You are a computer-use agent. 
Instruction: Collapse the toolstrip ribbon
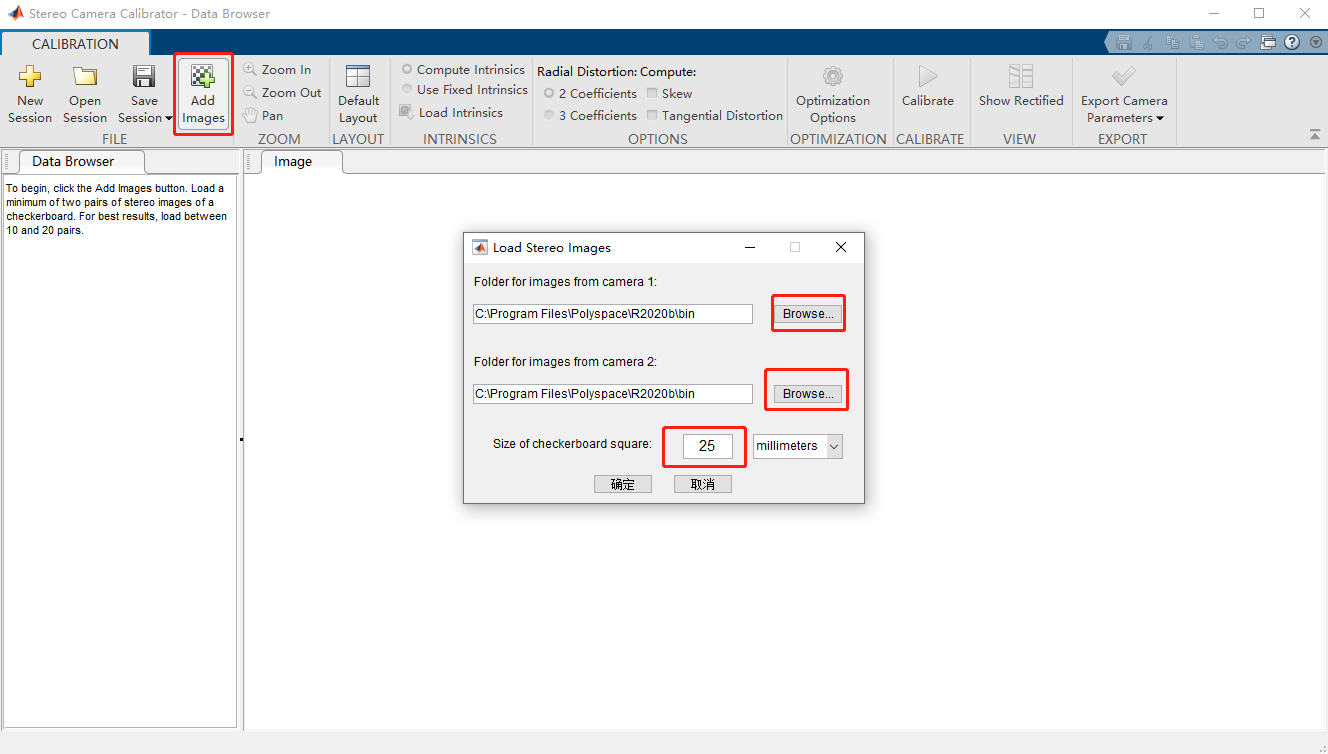tap(1314, 135)
